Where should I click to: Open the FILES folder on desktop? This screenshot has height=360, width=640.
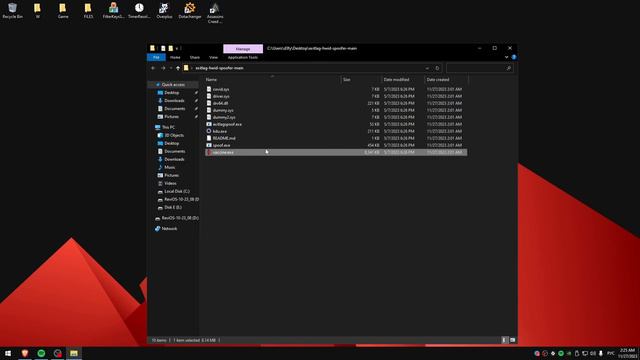pyautogui.click(x=88, y=11)
